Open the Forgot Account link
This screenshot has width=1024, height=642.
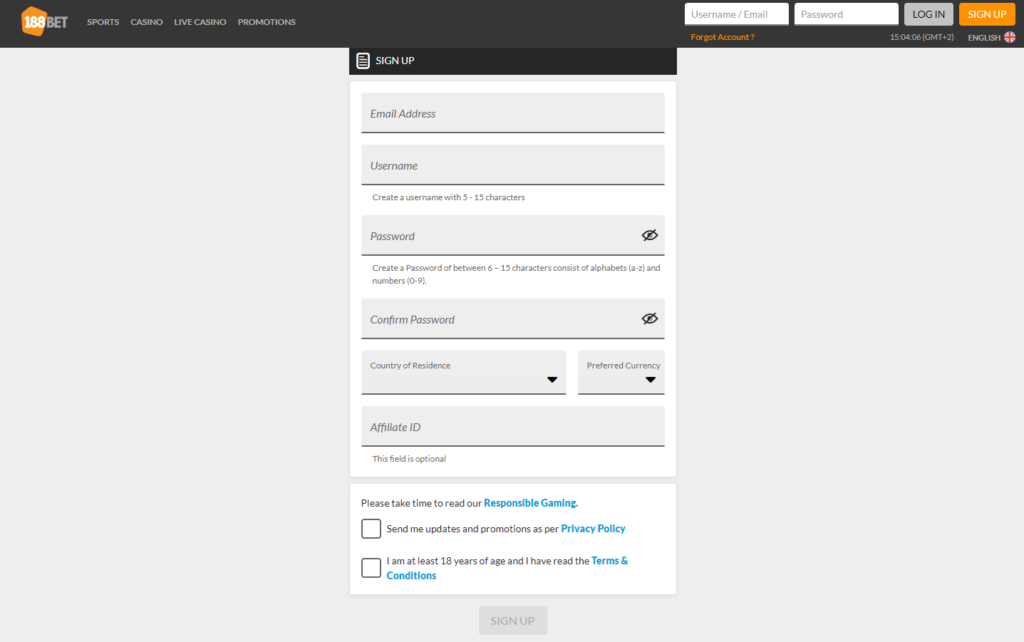click(722, 37)
